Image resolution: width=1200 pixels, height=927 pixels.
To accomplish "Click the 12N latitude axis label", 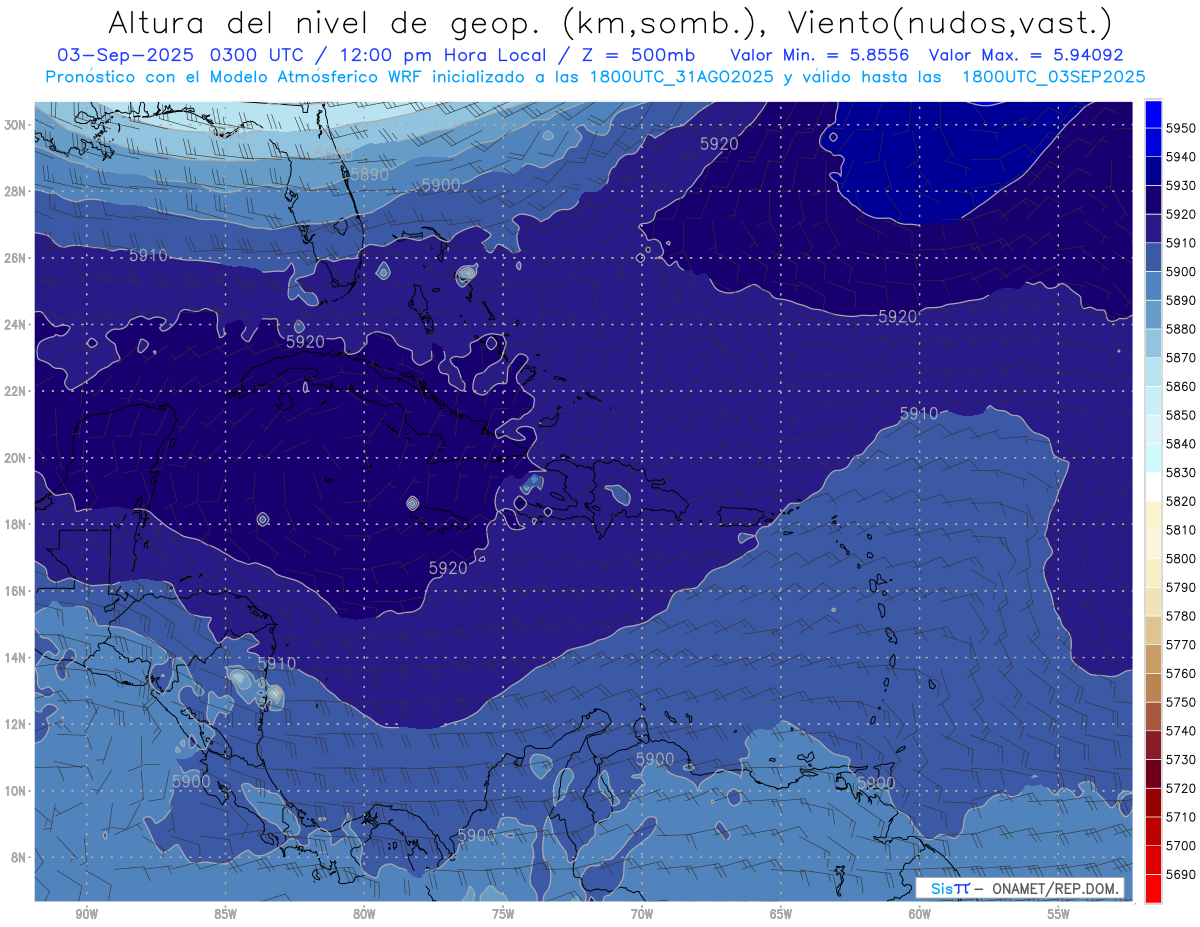I will pyautogui.click(x=15, y=724).
